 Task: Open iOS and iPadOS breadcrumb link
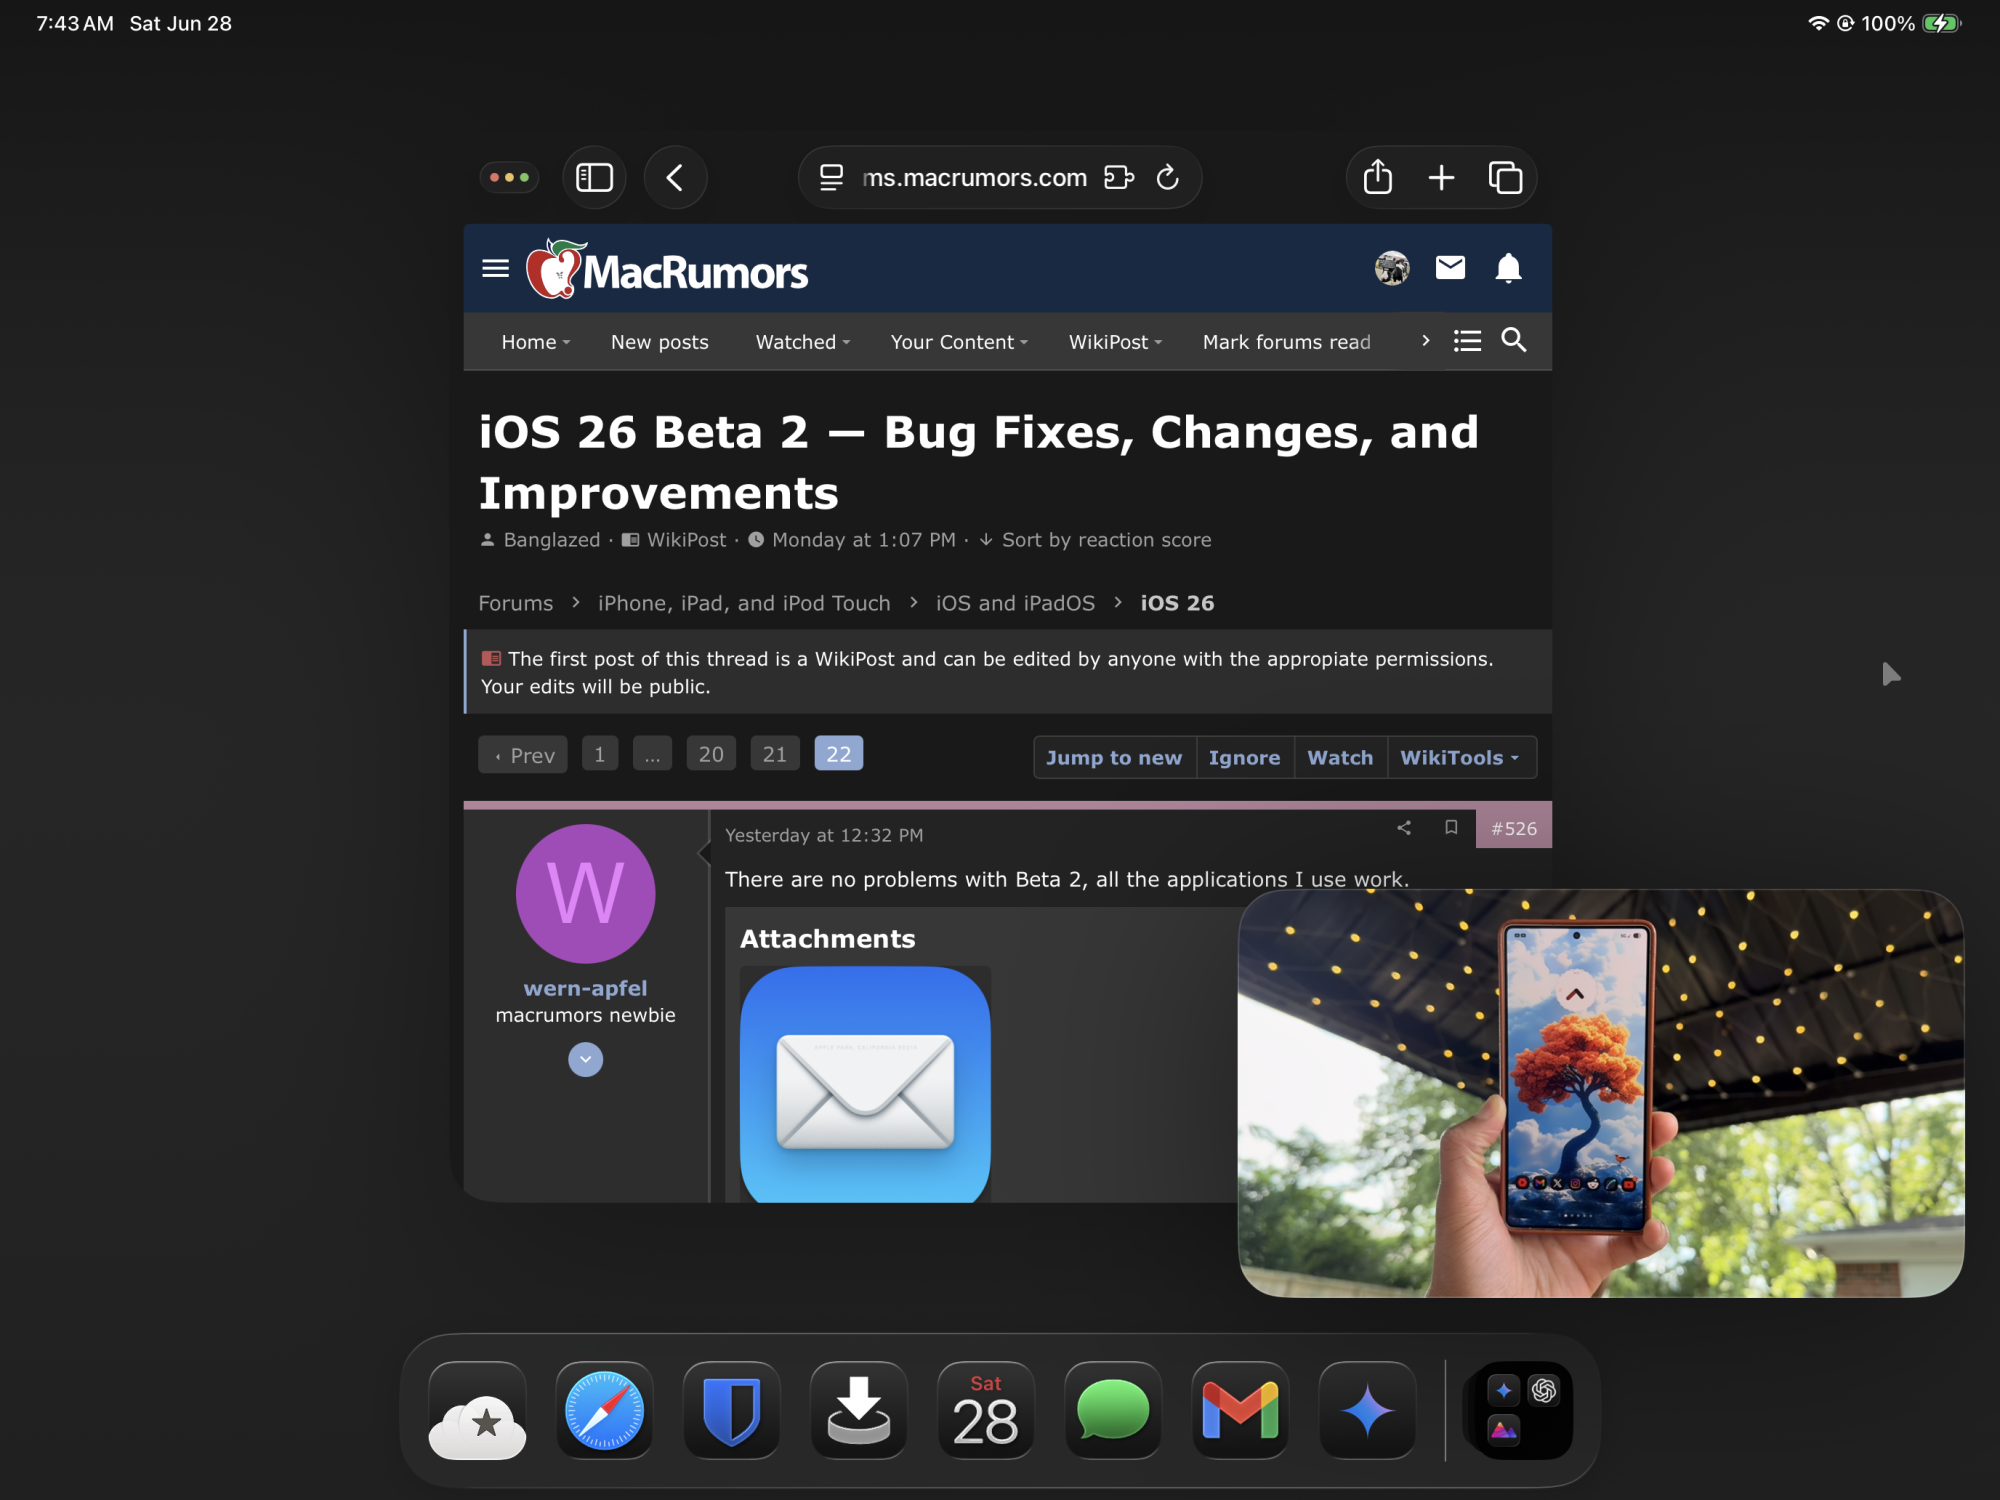[1015, 603]
